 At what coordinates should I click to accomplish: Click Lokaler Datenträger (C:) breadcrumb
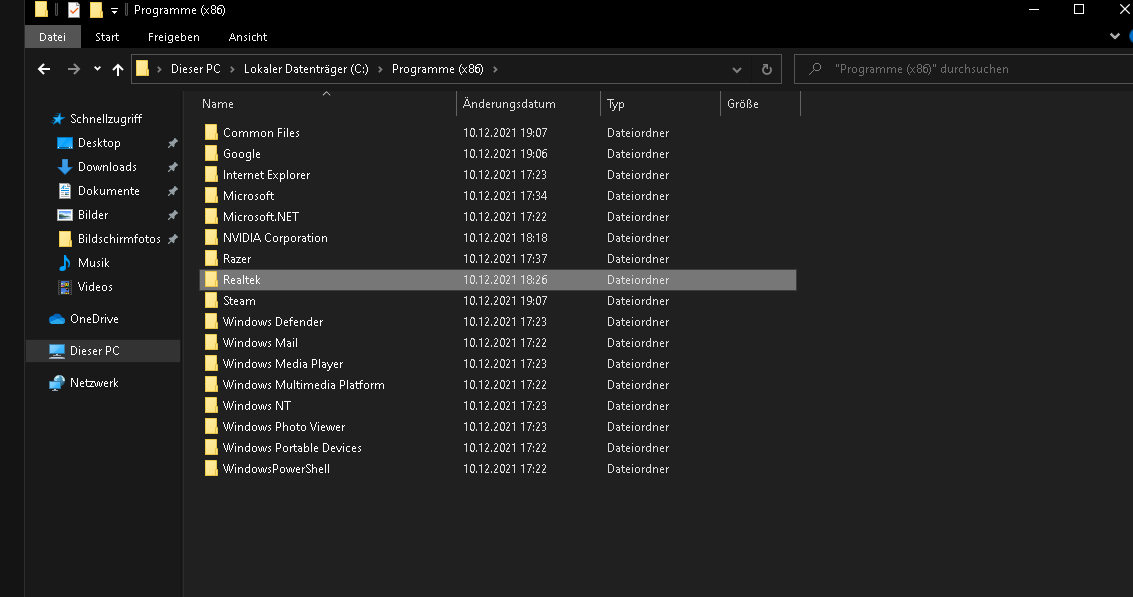(x=306, y=69)
